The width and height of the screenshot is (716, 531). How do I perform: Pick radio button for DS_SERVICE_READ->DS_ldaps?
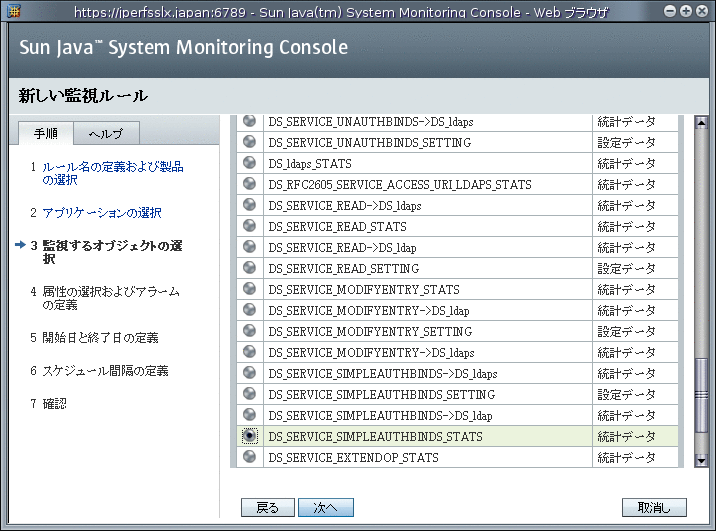point(249,205)
